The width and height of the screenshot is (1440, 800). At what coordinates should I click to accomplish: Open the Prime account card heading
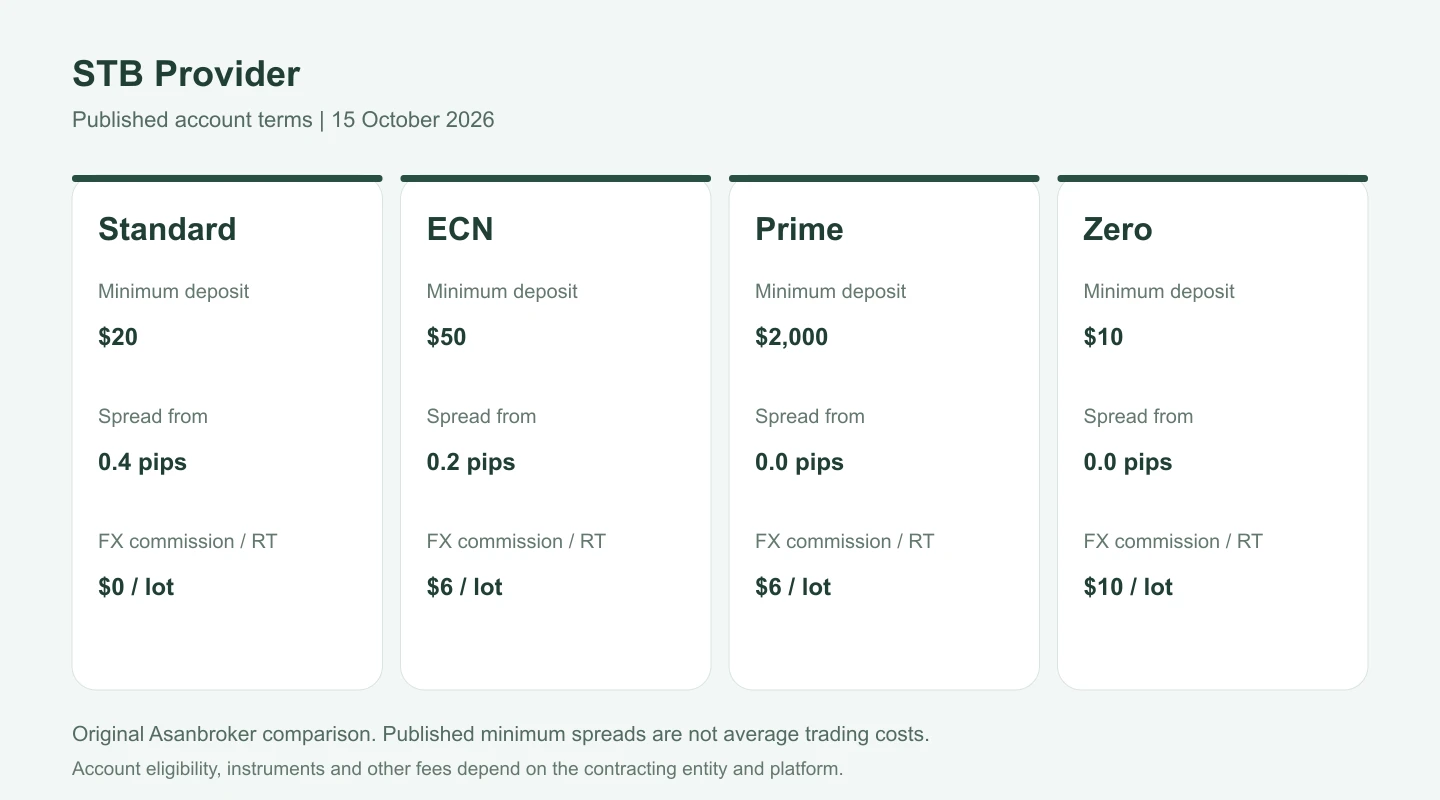click(799, 229)
